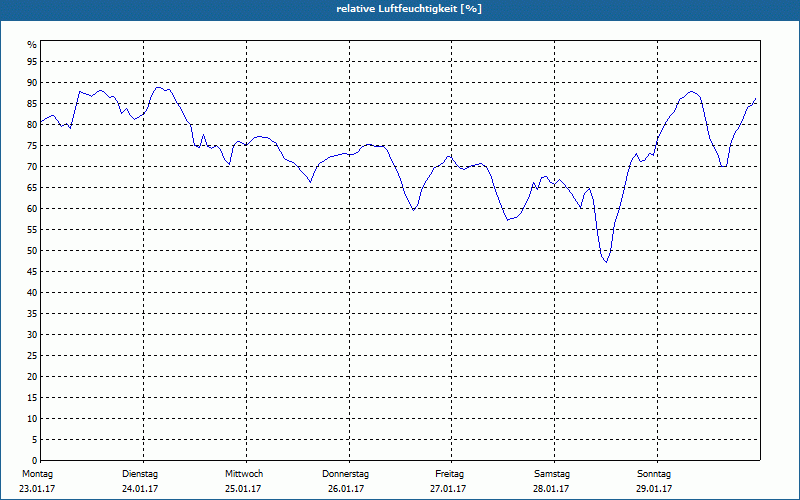Click the '35' y-axis value
The width and height of the screenshot is (800, 500).
(32, 314)
